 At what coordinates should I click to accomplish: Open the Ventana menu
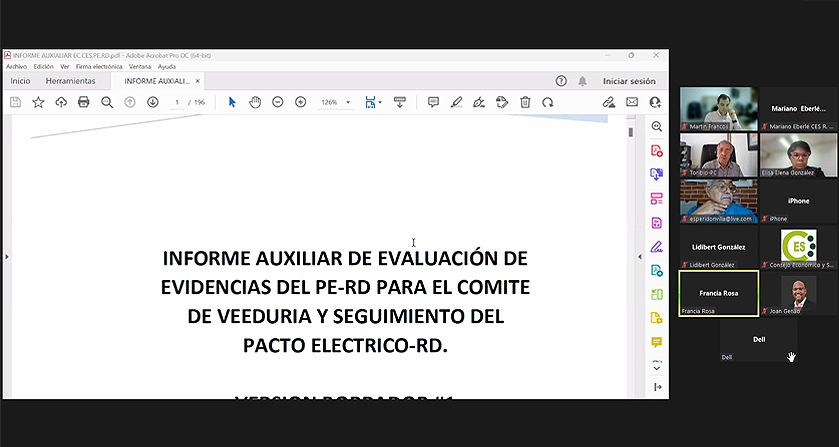click(140, 66)
